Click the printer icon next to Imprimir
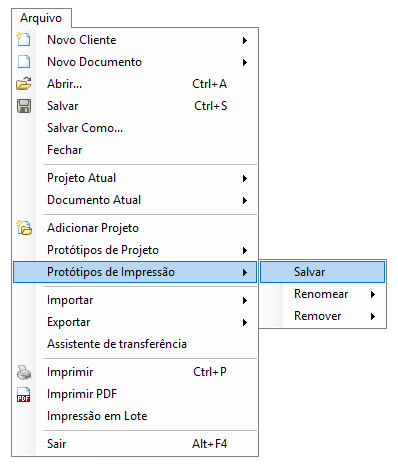Viewport: 398px width, 468px height. point(24,372)
